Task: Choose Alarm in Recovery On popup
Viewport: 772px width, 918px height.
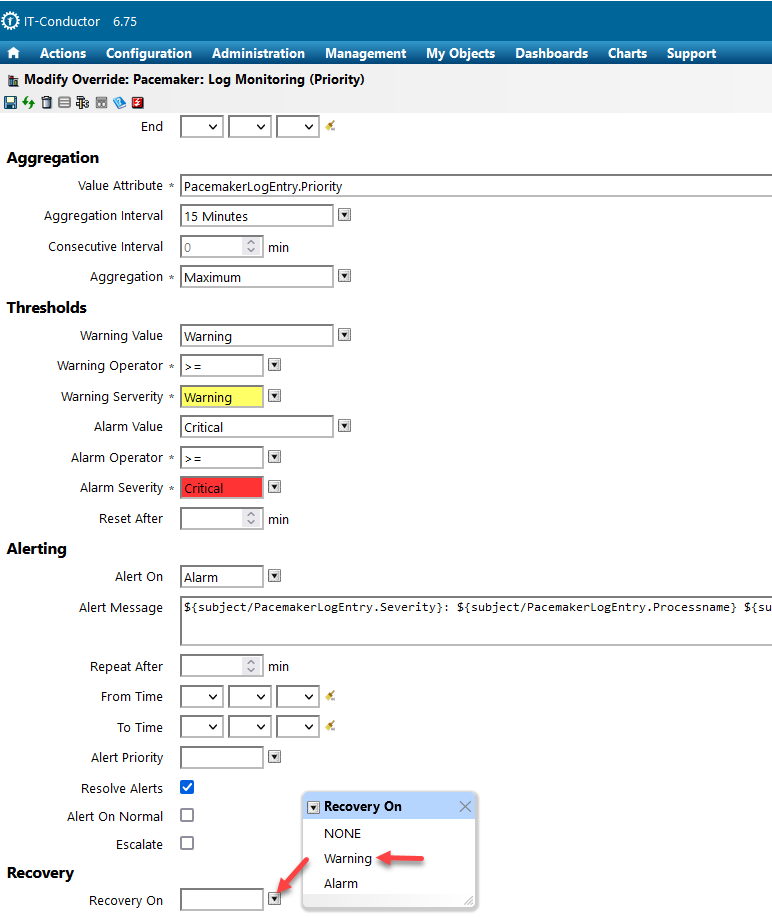Action: coord(341,883)
